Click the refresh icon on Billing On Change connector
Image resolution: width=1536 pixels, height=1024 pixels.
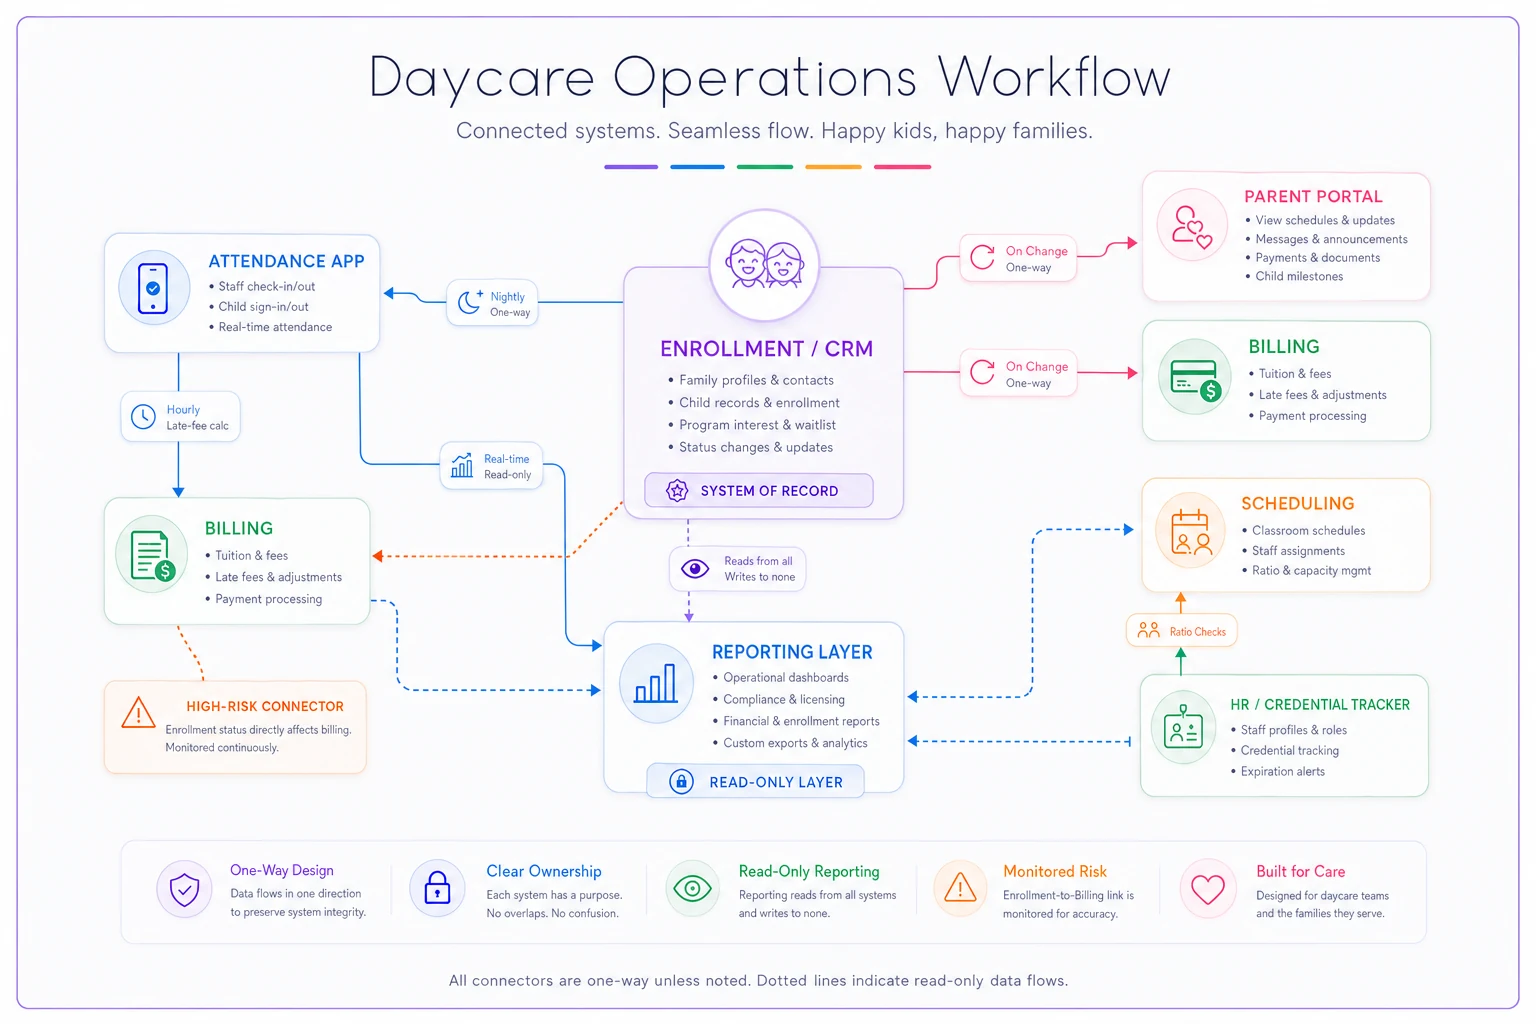pos(983,372)
